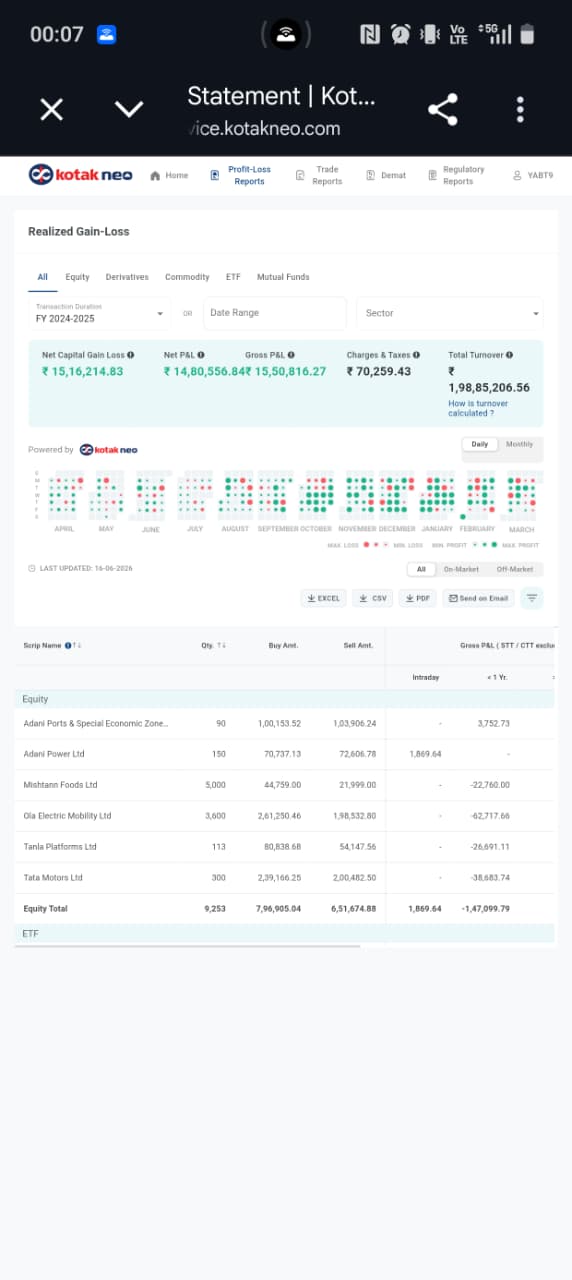The image size is (572, 1280).
Task: Click the Send on Email button
Action: point(478,598)
